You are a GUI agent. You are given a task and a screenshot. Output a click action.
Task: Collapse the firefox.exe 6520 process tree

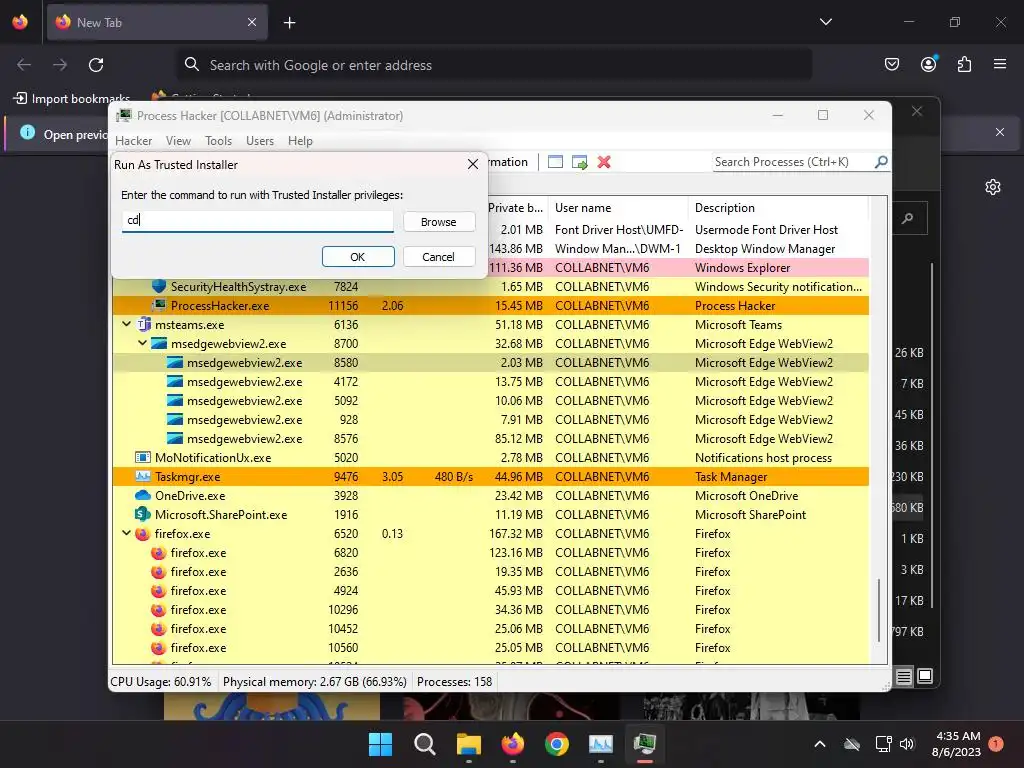pyautogui.click(x=127, y=533)
